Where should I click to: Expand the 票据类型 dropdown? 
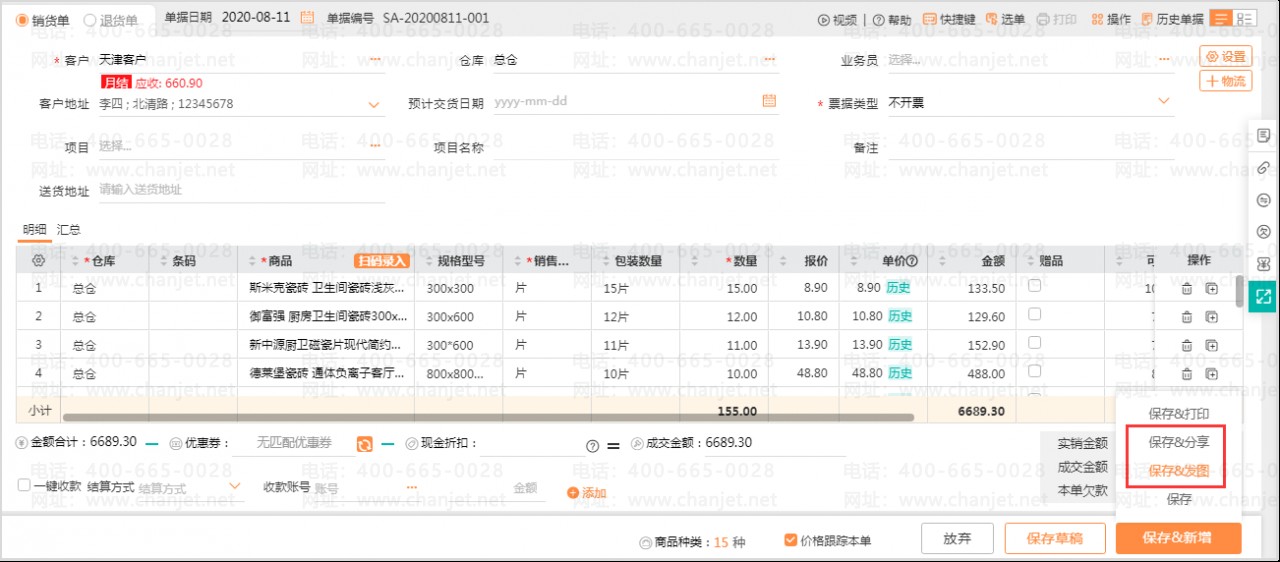pyautogui.click(x=1163, y=101)
